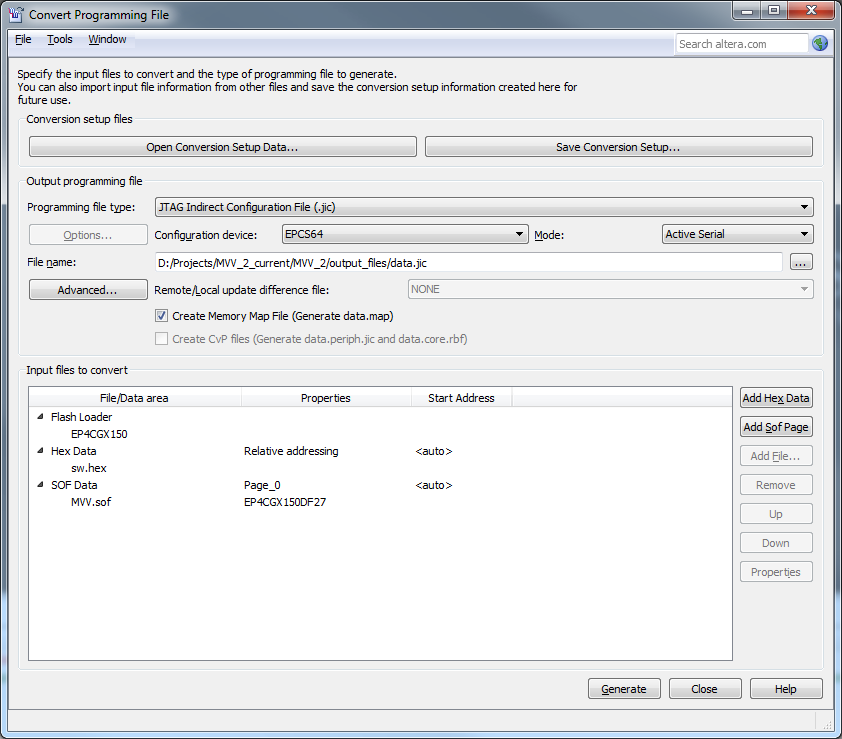Click the Page_0 property cell
The height and width of the screenshot is (739, 842).
(262, 486)
